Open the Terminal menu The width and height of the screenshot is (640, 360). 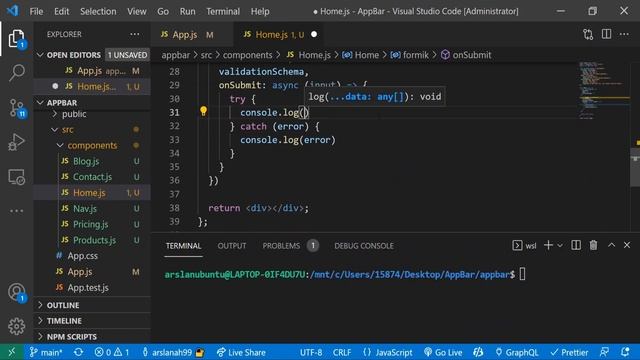[223, 11]
